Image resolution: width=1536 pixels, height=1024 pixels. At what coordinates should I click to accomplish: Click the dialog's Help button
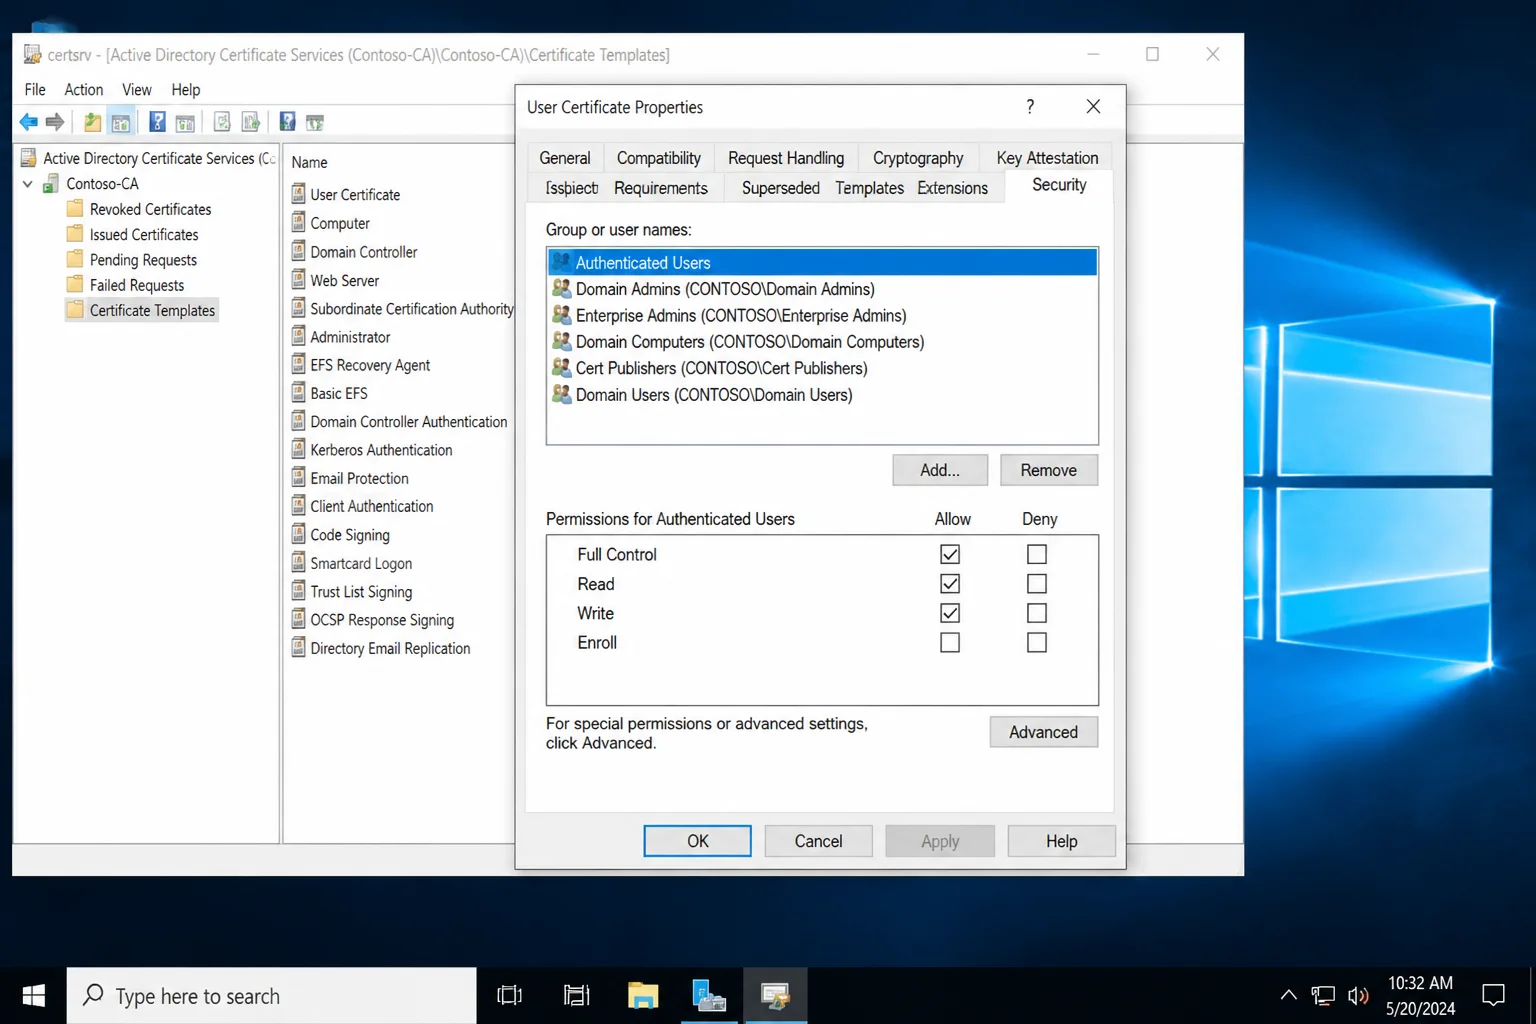tap(1062, 841)
